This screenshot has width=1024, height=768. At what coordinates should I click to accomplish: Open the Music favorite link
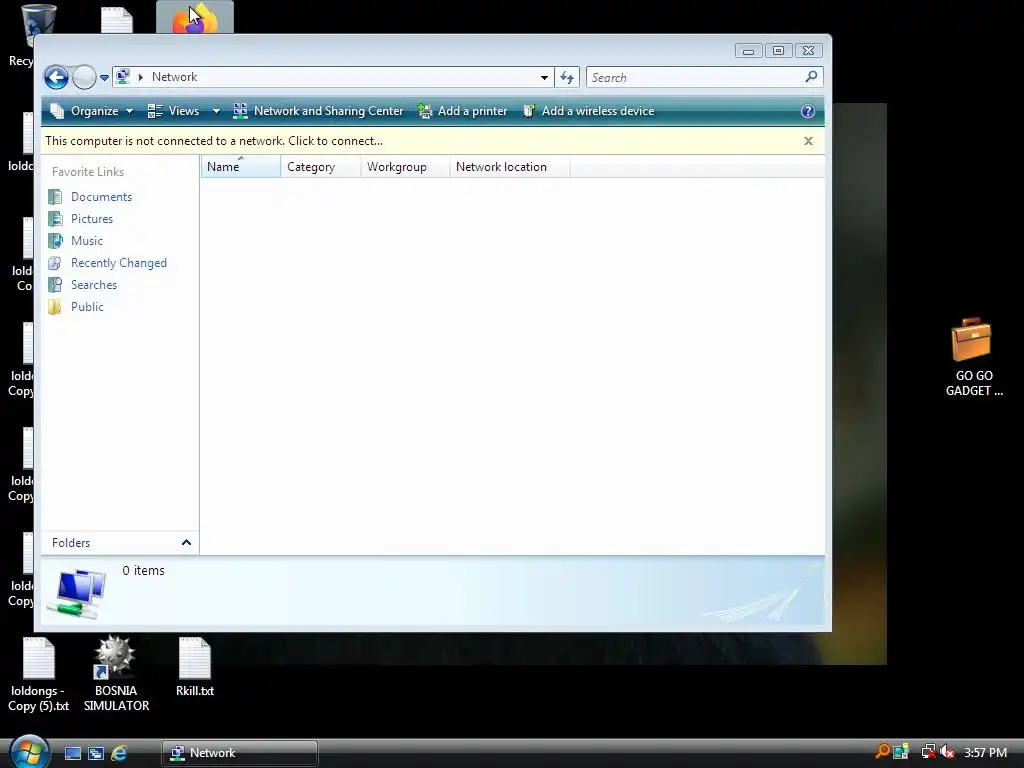click(87, 241)
